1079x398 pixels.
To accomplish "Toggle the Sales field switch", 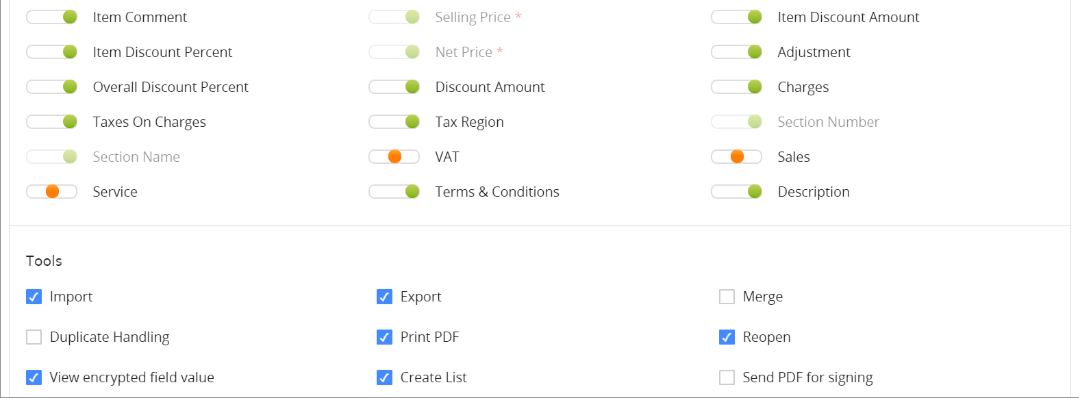I will click(736, 157).
